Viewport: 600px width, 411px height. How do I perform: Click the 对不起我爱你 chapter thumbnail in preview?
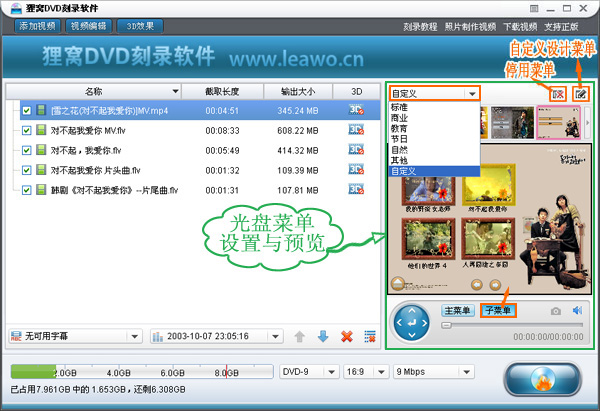tap(488, 184)
